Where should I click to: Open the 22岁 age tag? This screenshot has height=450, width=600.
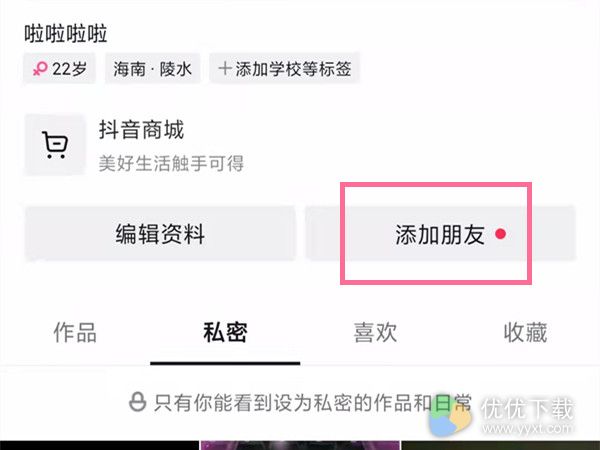[59, 69]
